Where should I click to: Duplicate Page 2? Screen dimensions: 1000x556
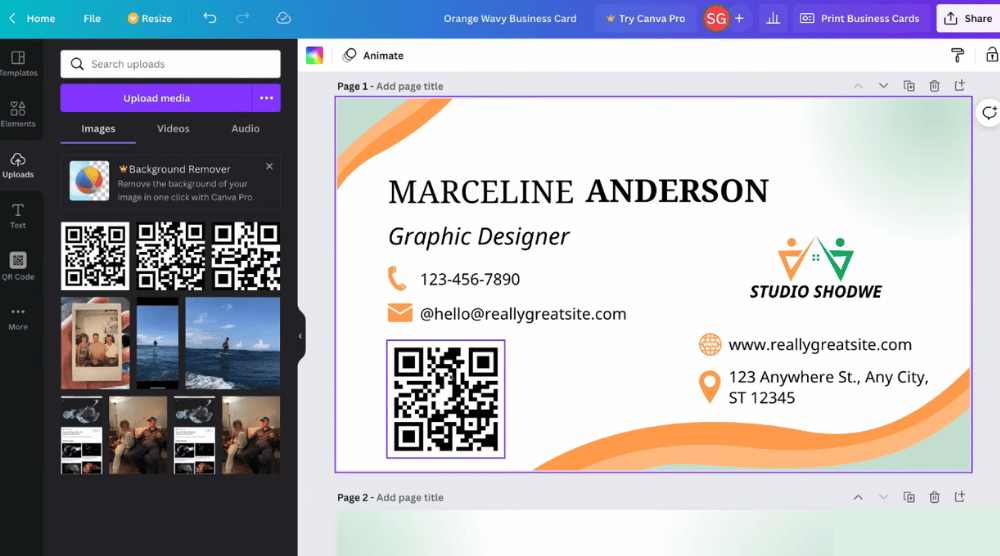click(909, 497)
